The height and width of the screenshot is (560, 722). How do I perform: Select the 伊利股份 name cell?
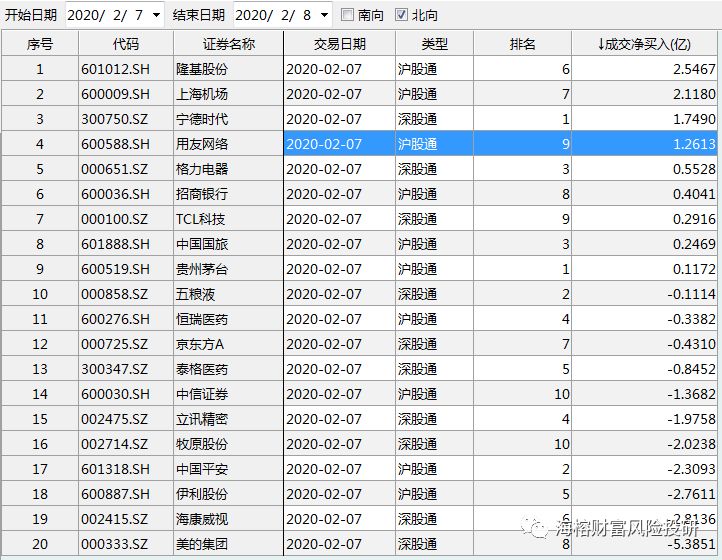point(228,494)
